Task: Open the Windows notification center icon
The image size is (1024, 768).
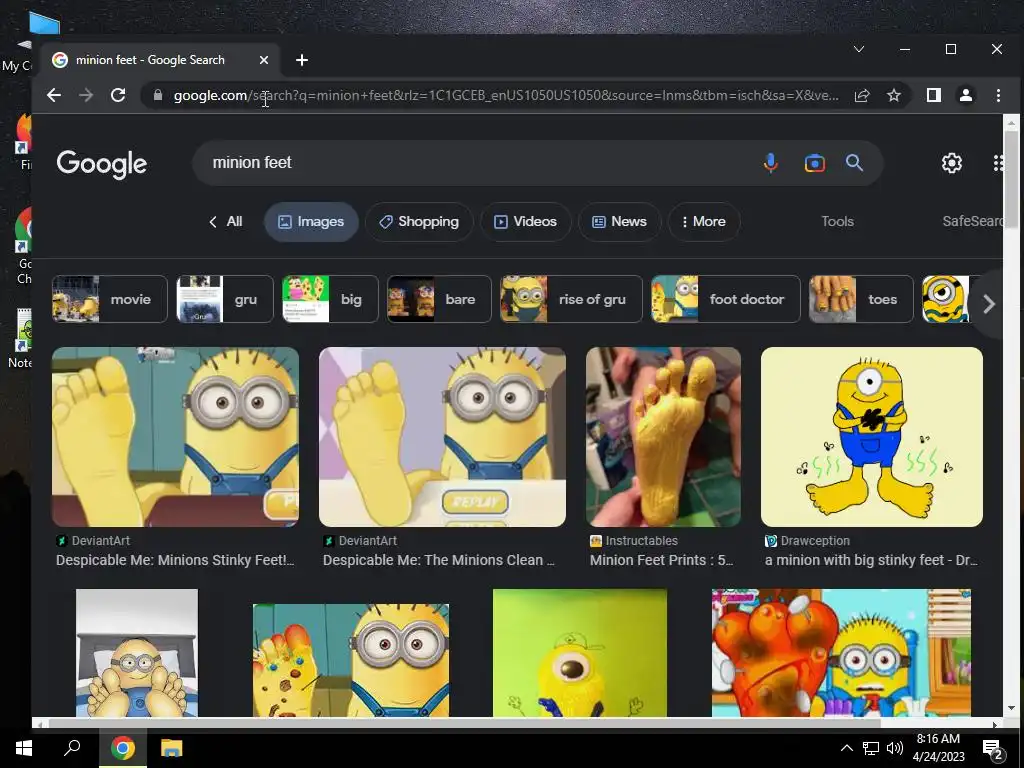Action: 993,749
